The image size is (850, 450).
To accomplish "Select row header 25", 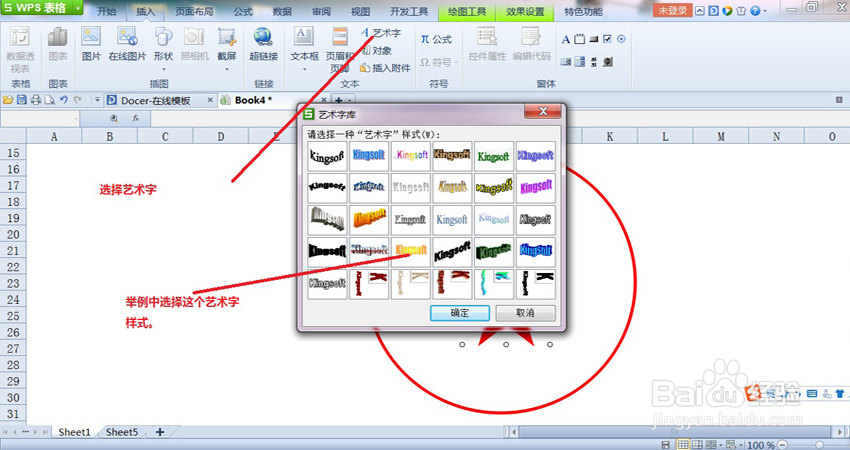I will 13,316.
